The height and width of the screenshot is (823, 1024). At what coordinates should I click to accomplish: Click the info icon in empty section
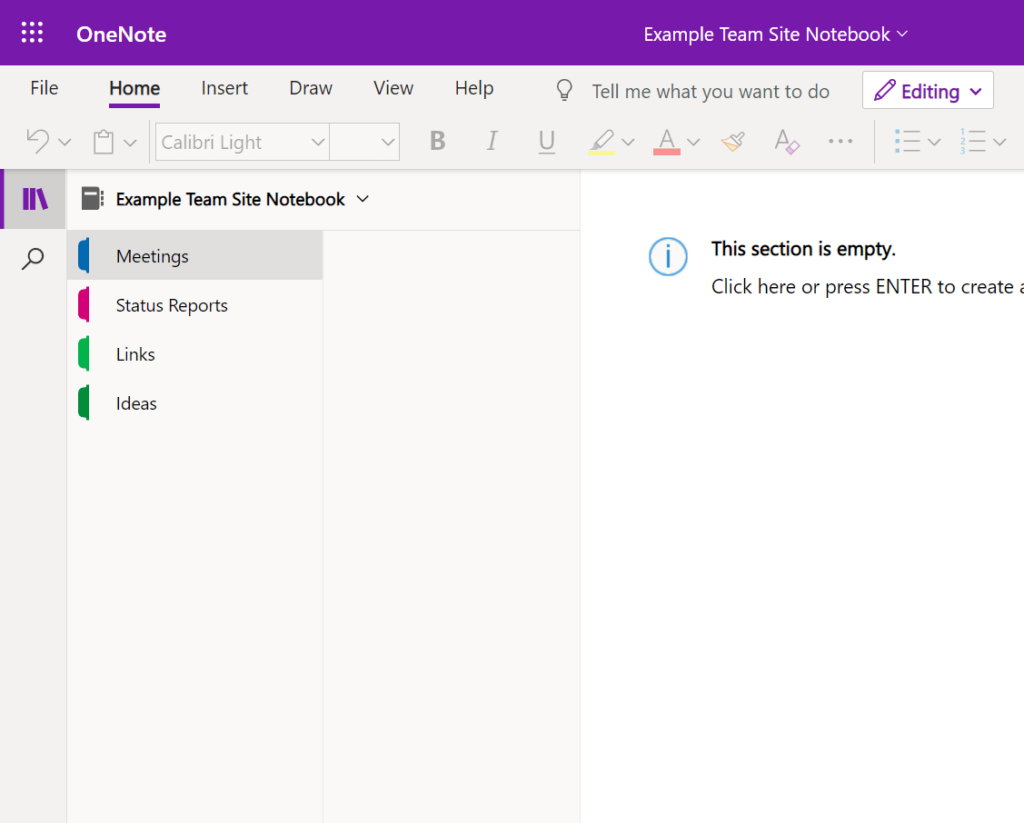pos(667,256)
